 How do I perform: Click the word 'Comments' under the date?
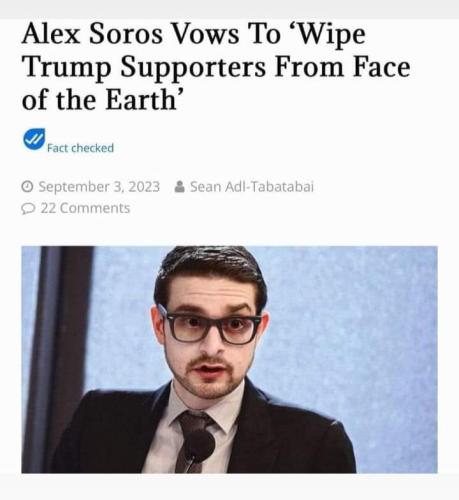click(95, 208)
